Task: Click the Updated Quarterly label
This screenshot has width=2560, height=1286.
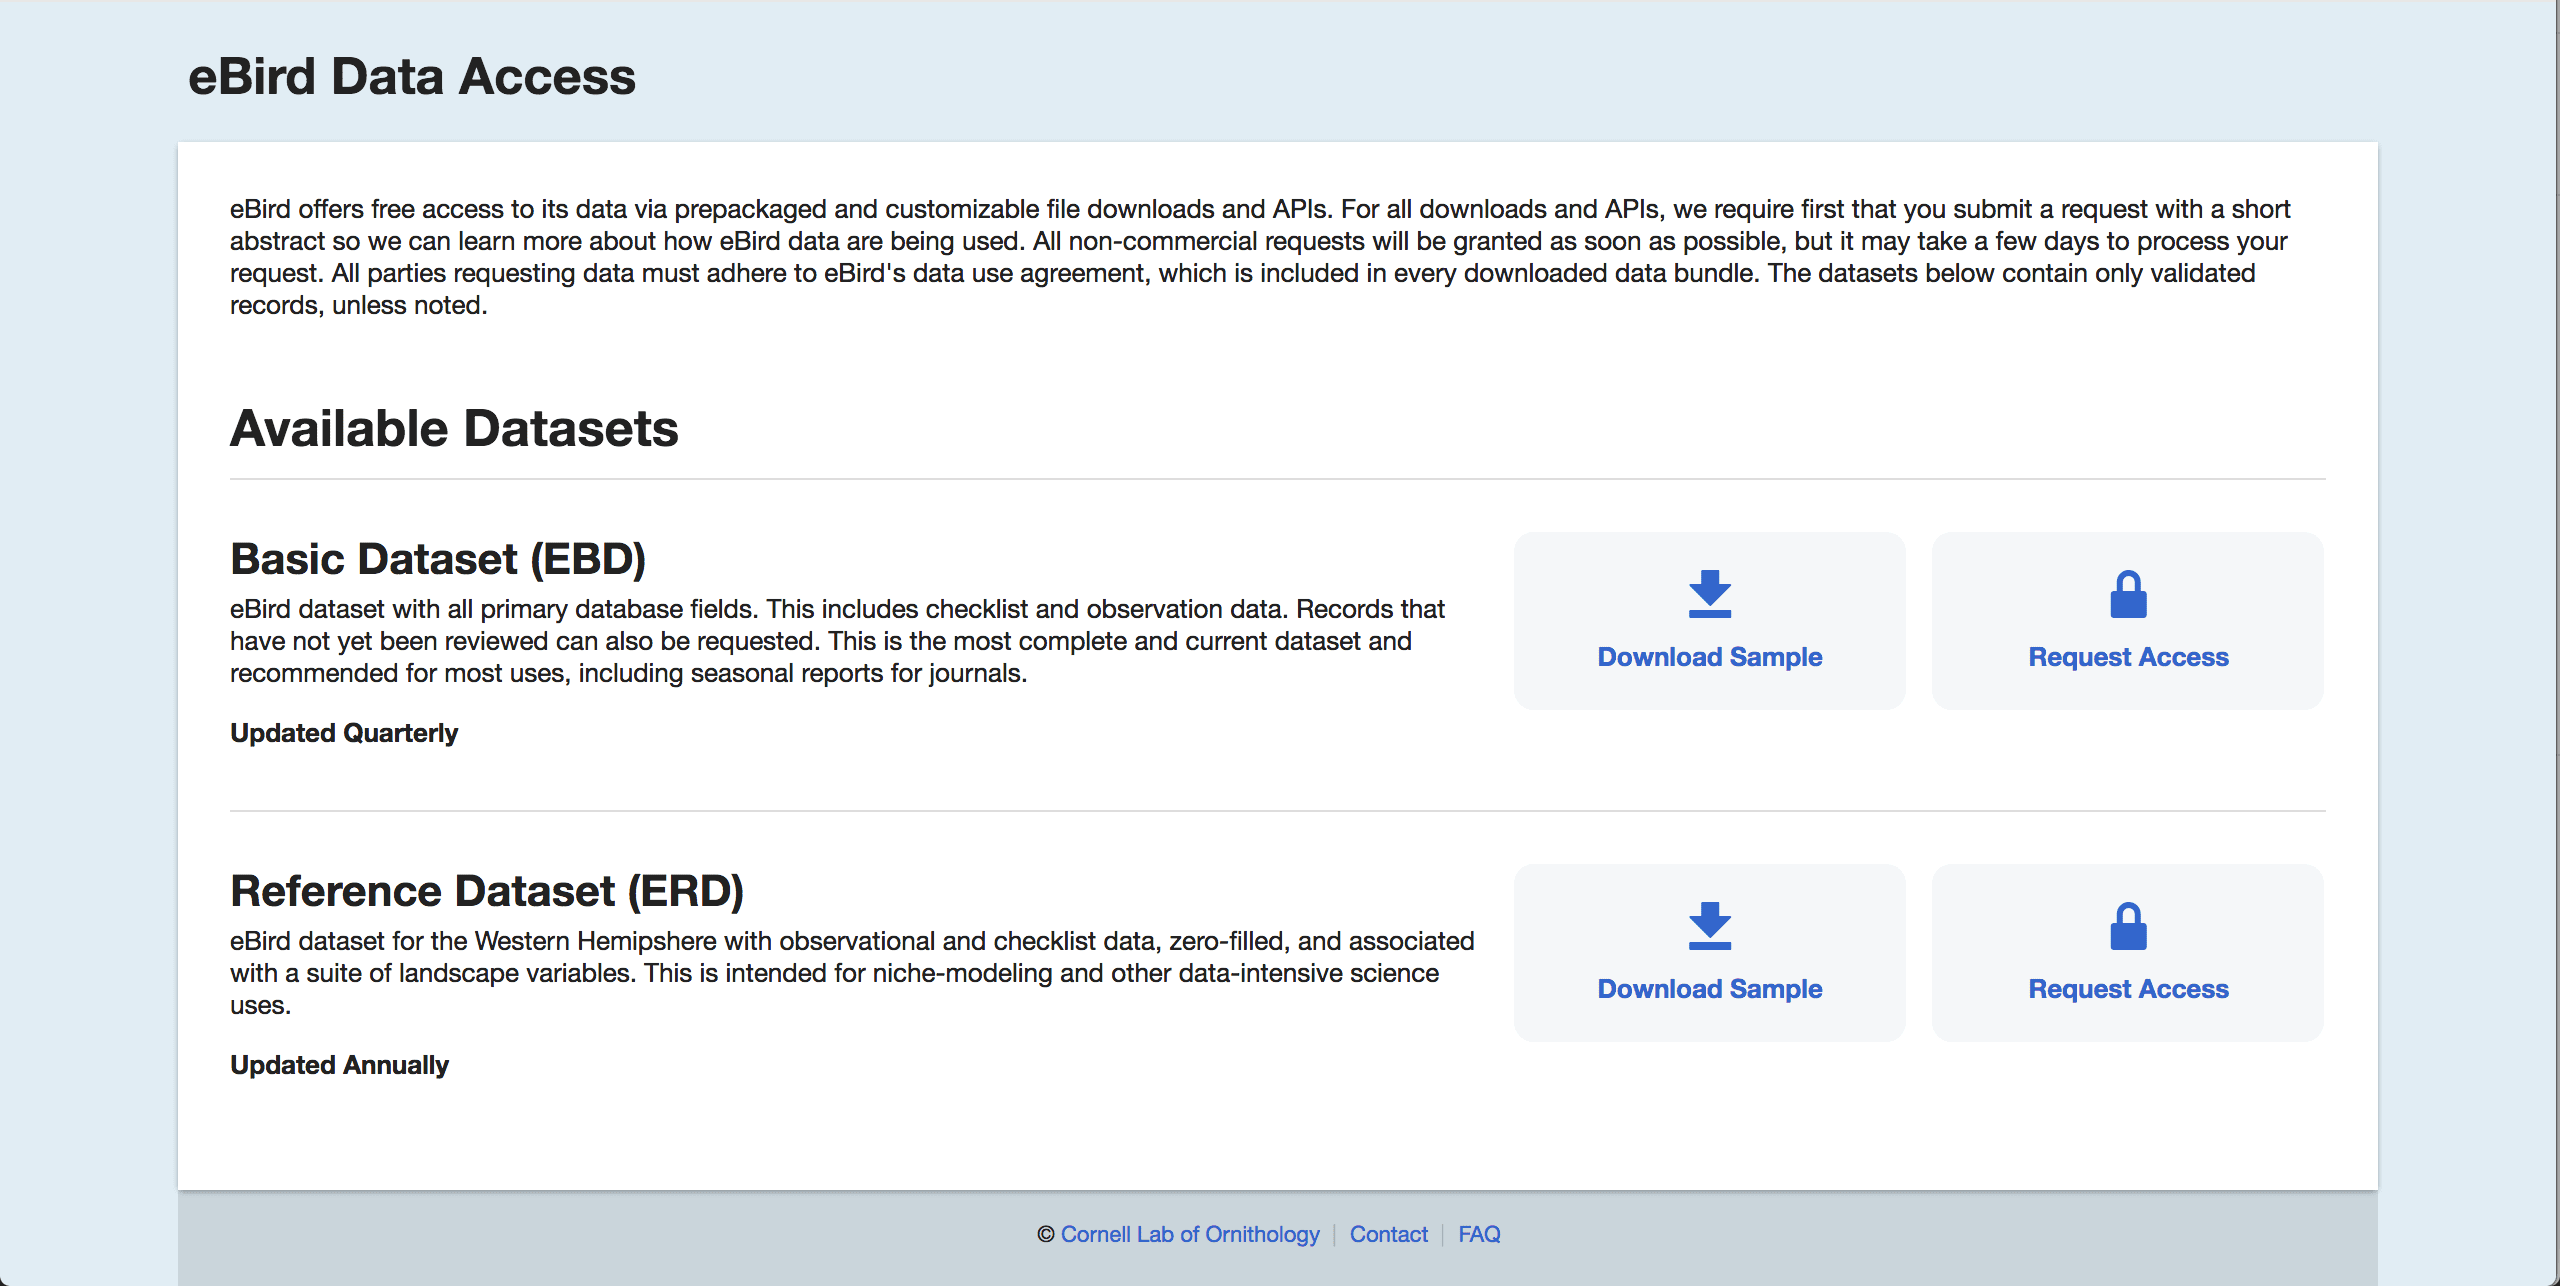Action: [344, 733]
